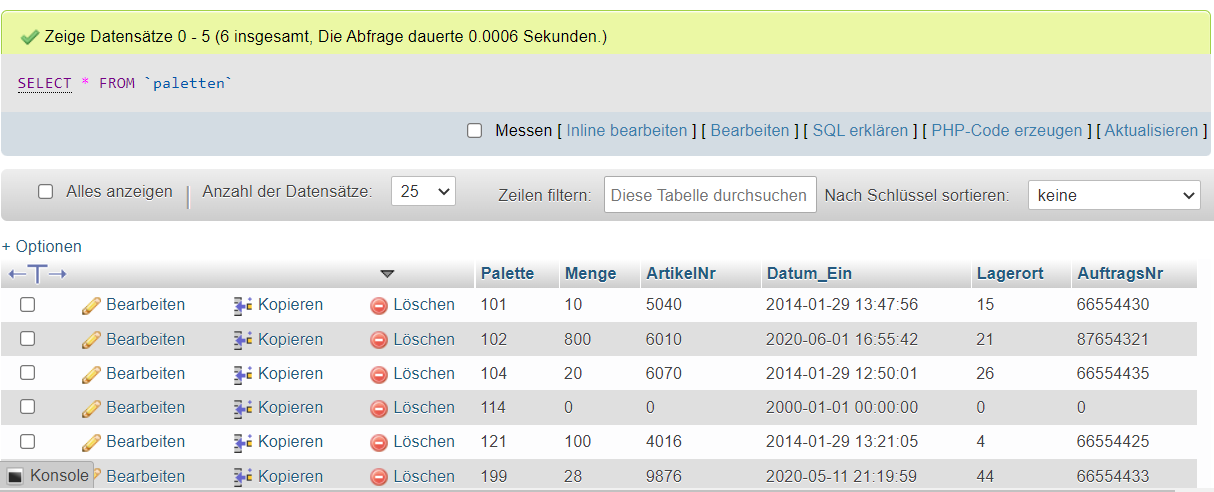The height and width of the screenshot is (492, 1214).
Task: Sort by the ArtikelNr column header
Action: pyautogui.click(x=681, y=274)
